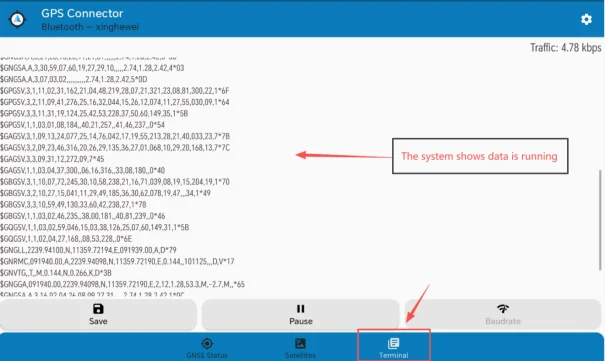Select the $GAGSV,3,1,09 line
Image resolution: width=605 pixels, height=361 pixels.
[x=115, y=136]
